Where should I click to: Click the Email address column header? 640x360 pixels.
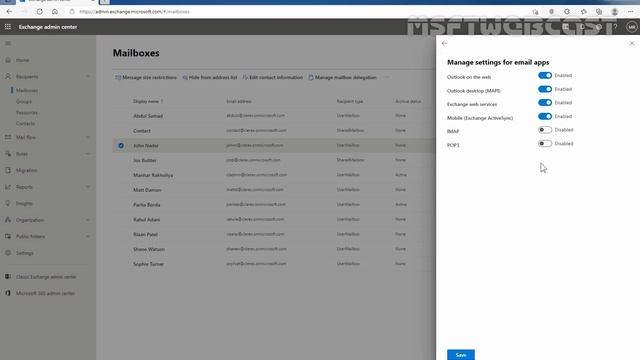point(239,101)
